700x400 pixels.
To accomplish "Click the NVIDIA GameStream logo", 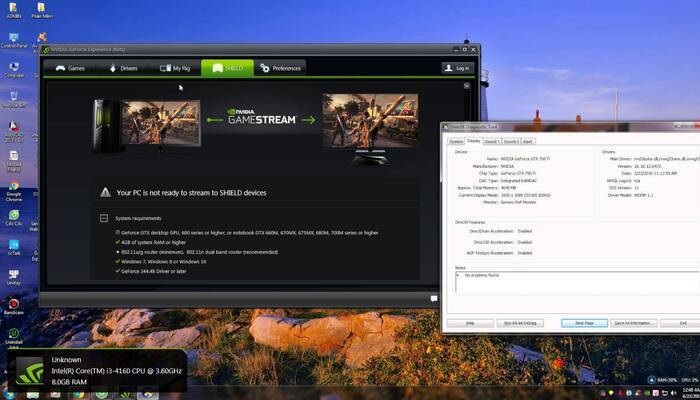I will [262, 117].
